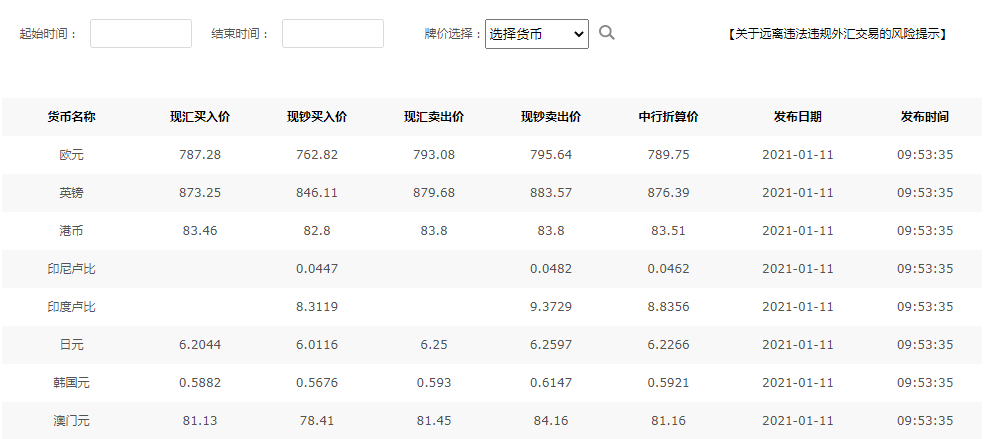Click the value 879.68 in 英镑 row

[434, 193]
